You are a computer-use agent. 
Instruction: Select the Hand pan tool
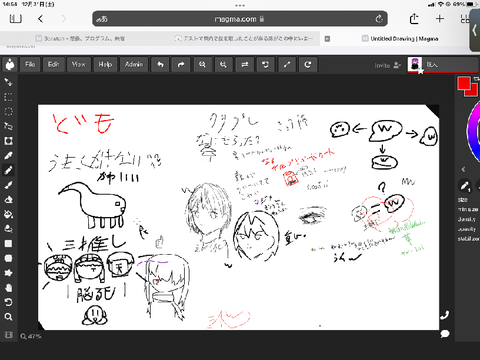click(x=8, y=287)
